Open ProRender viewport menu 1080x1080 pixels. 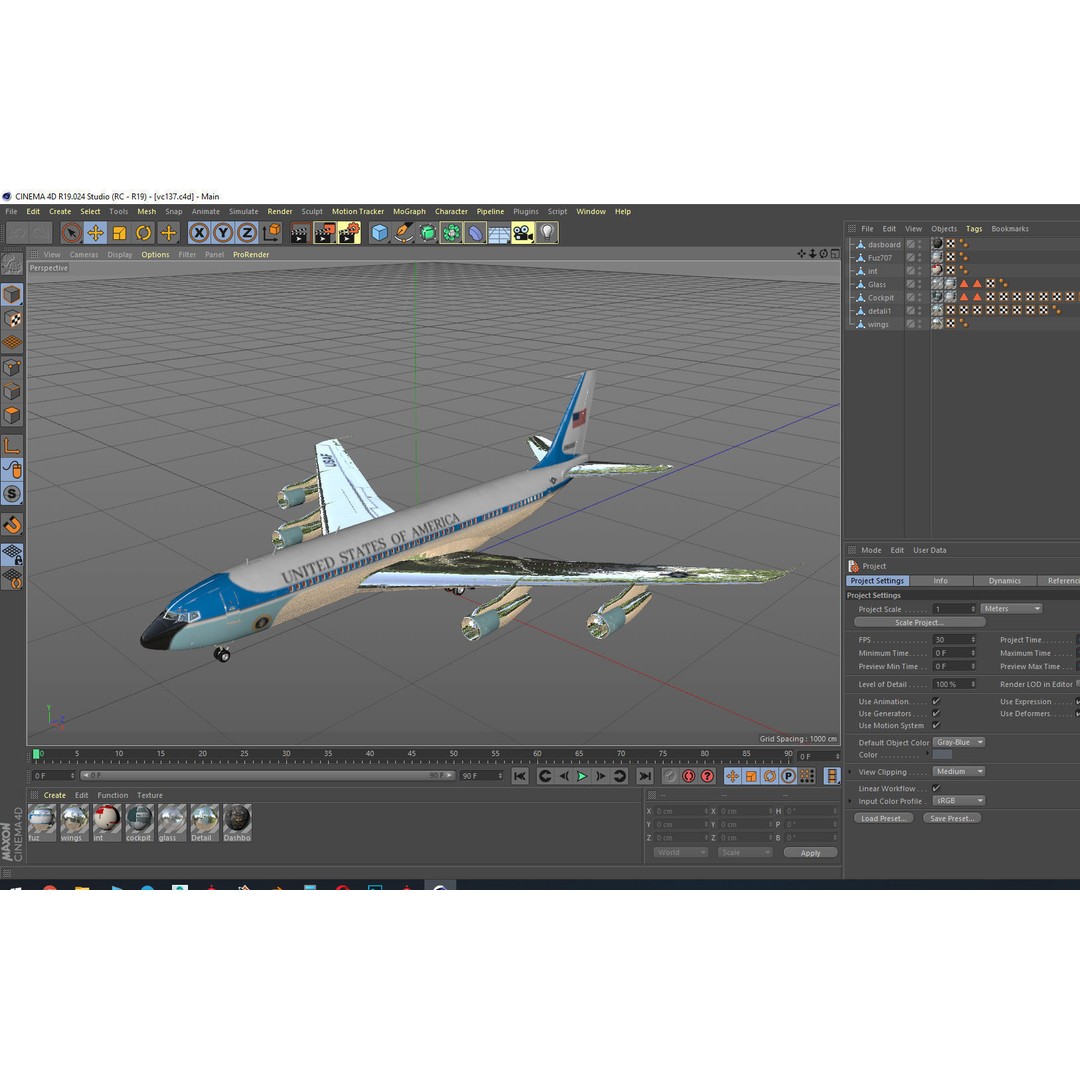coord(251,255)
